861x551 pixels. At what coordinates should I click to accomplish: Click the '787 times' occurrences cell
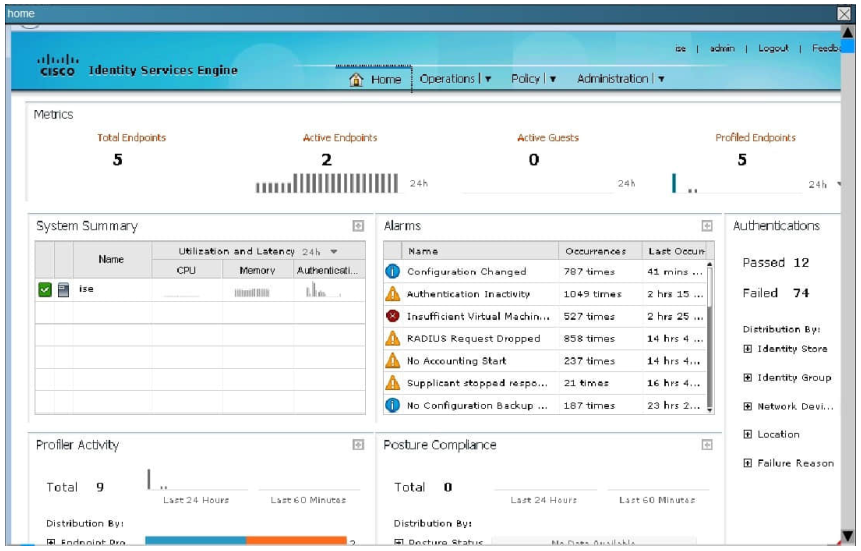pyautogui.click(x=589, y=271)
